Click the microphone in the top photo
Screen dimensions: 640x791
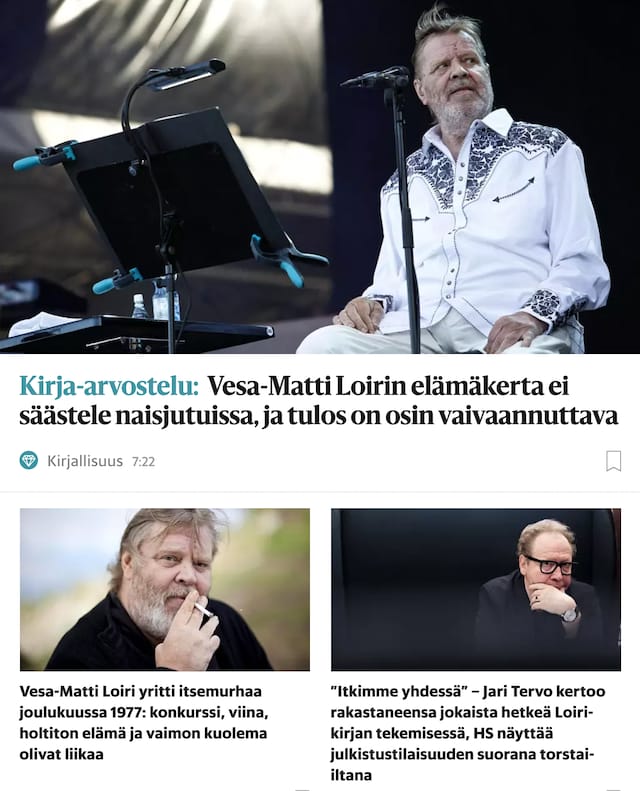click(x=376, y=78)
